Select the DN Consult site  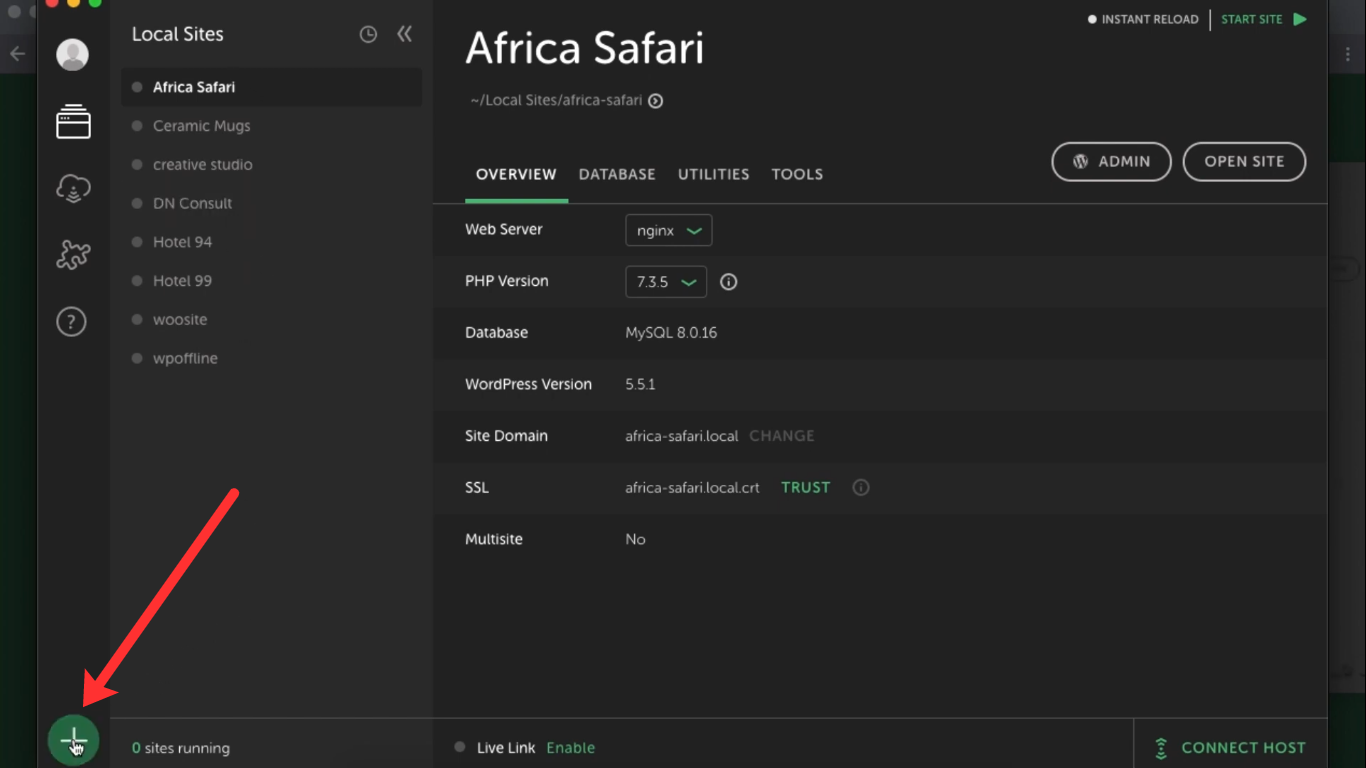(271, 203)
